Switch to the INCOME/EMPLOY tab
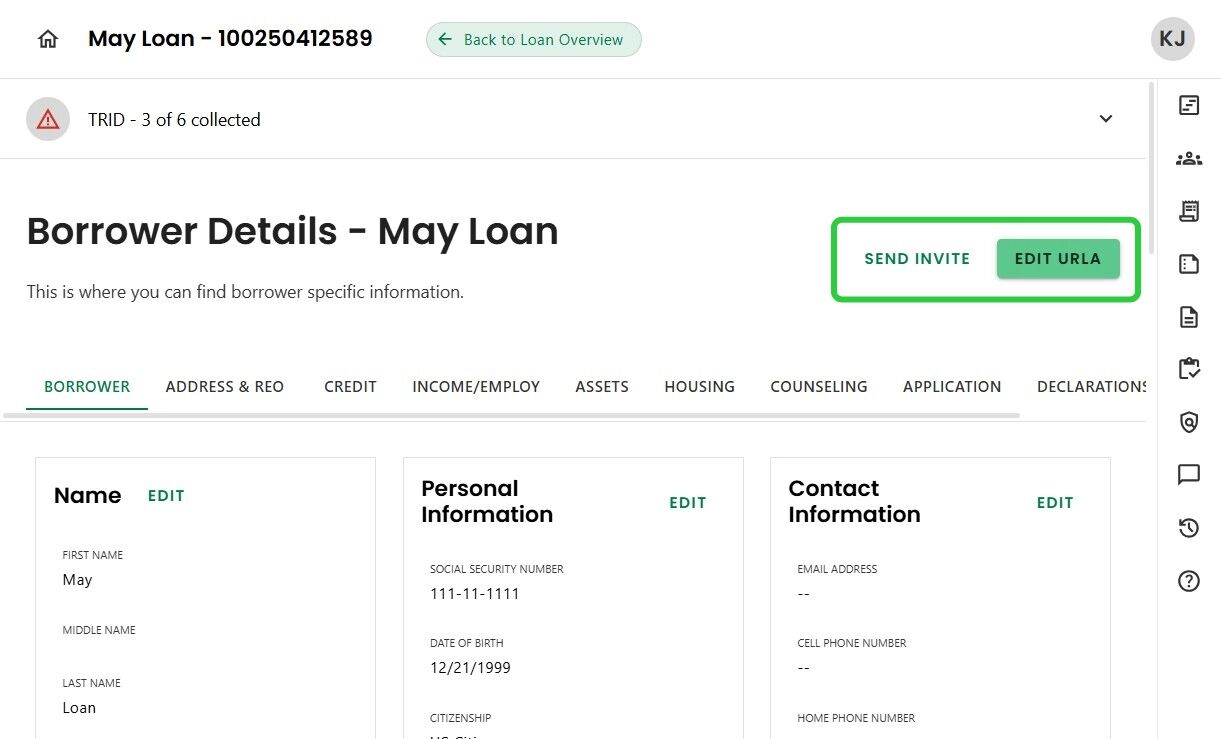 [x=476, y=386]
